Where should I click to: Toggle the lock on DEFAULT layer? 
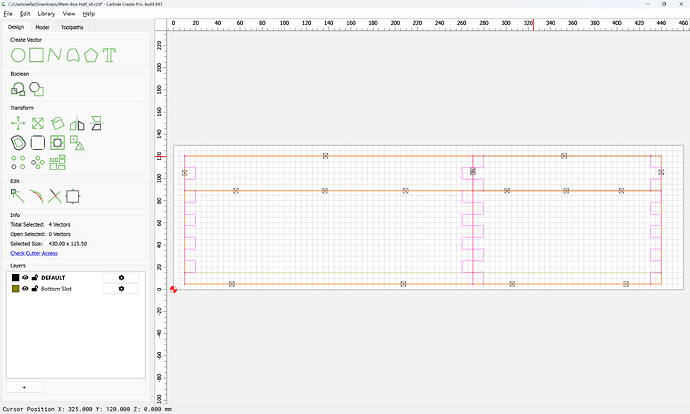(x=35, y=278)
